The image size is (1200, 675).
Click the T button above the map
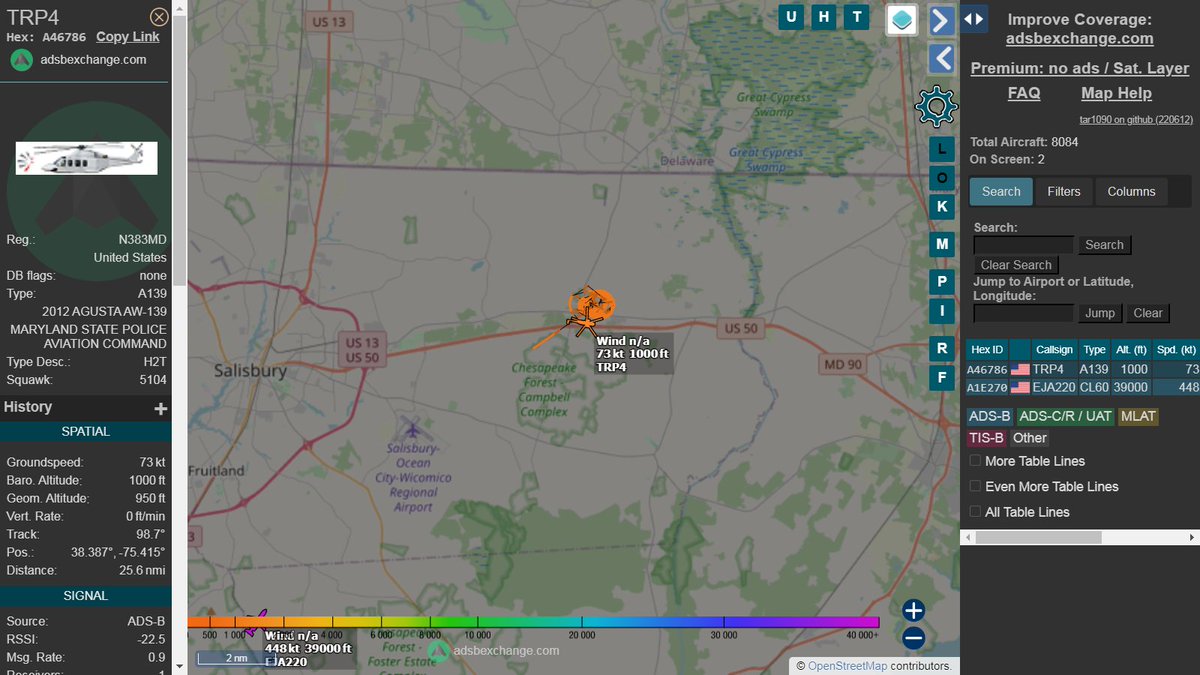[x=855, y=17]
